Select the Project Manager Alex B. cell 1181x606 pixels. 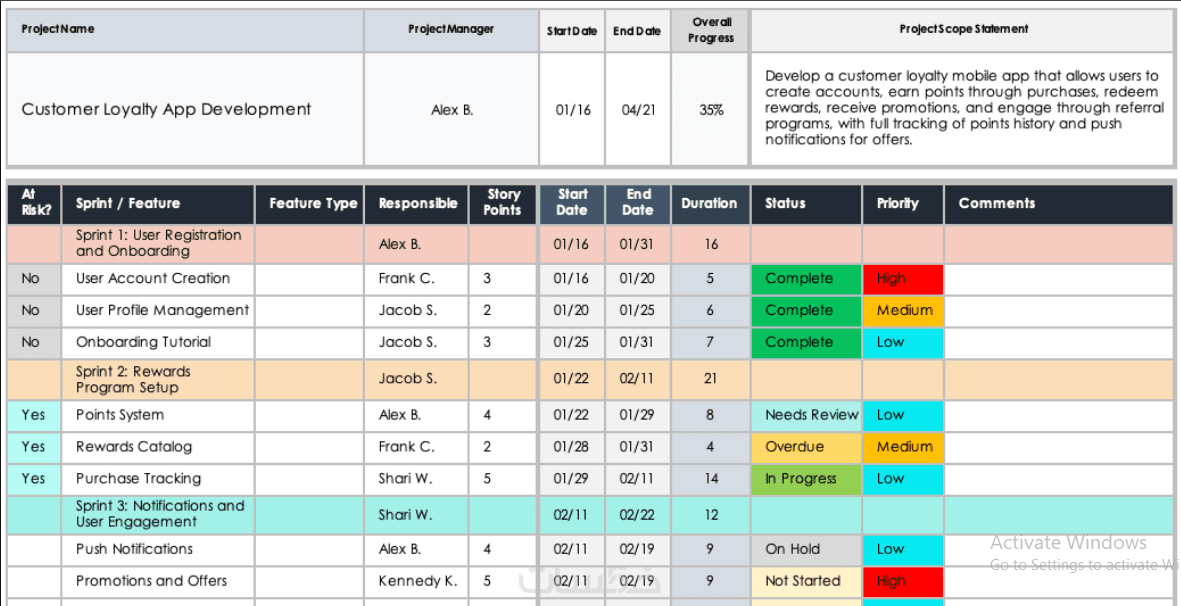[x=452, y=110]
